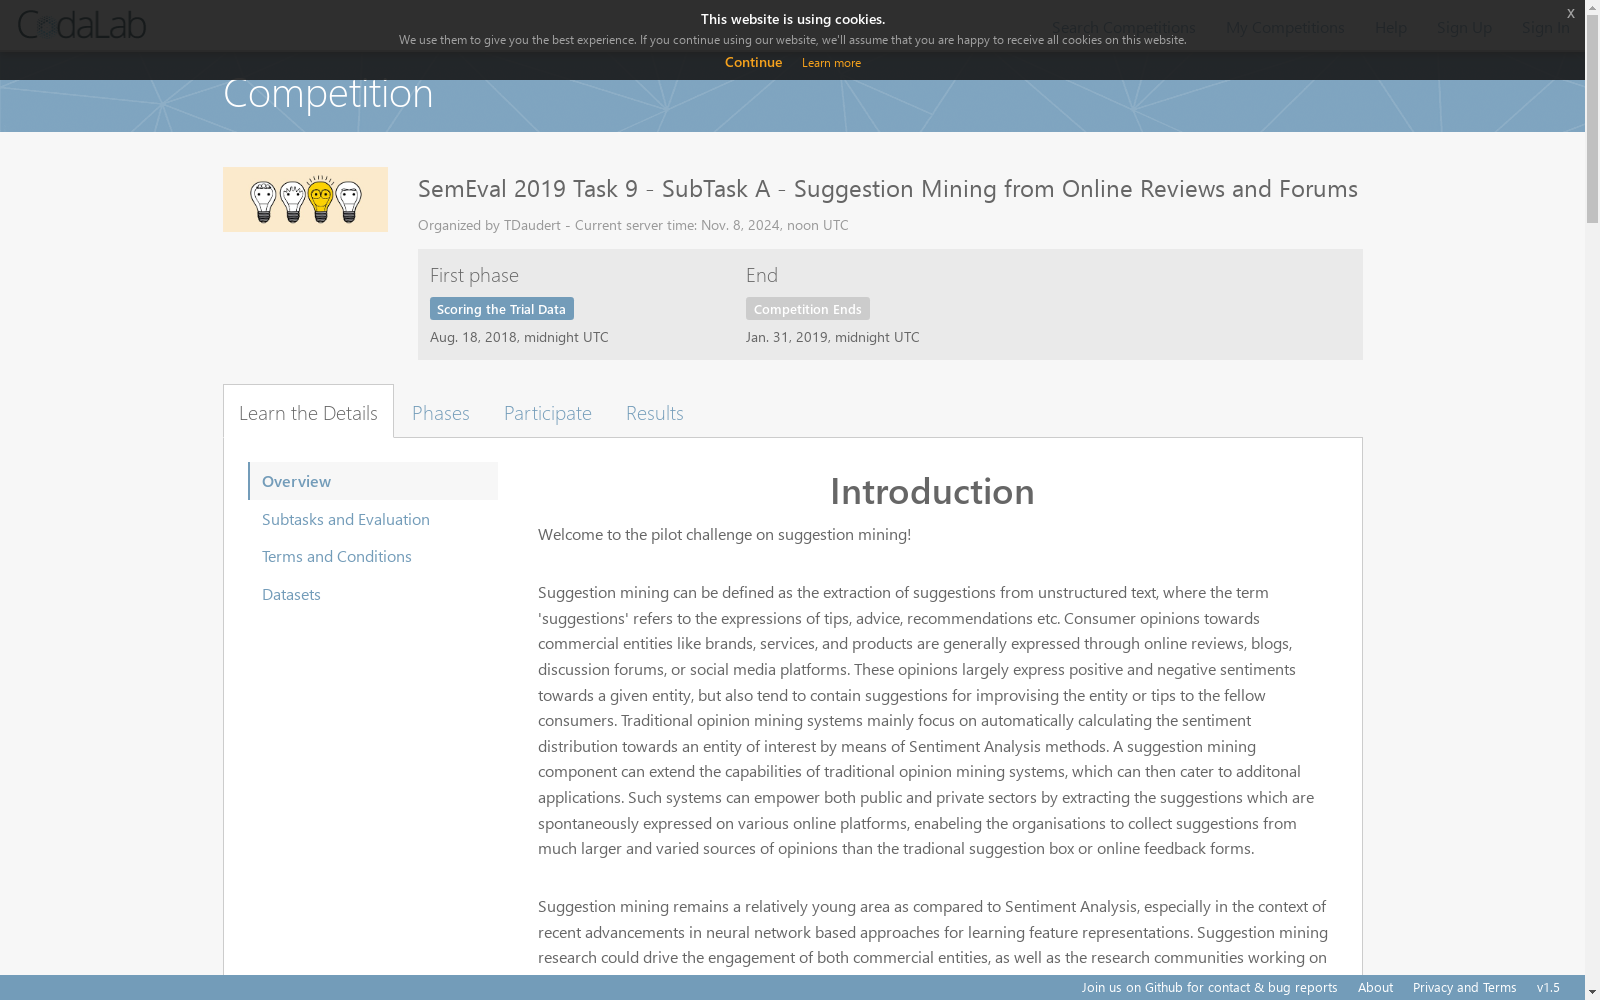The width and height of the screenshot is (1600, 1000).
Task: Click the scrollbar down arrow
Action: pos(1592,992)
